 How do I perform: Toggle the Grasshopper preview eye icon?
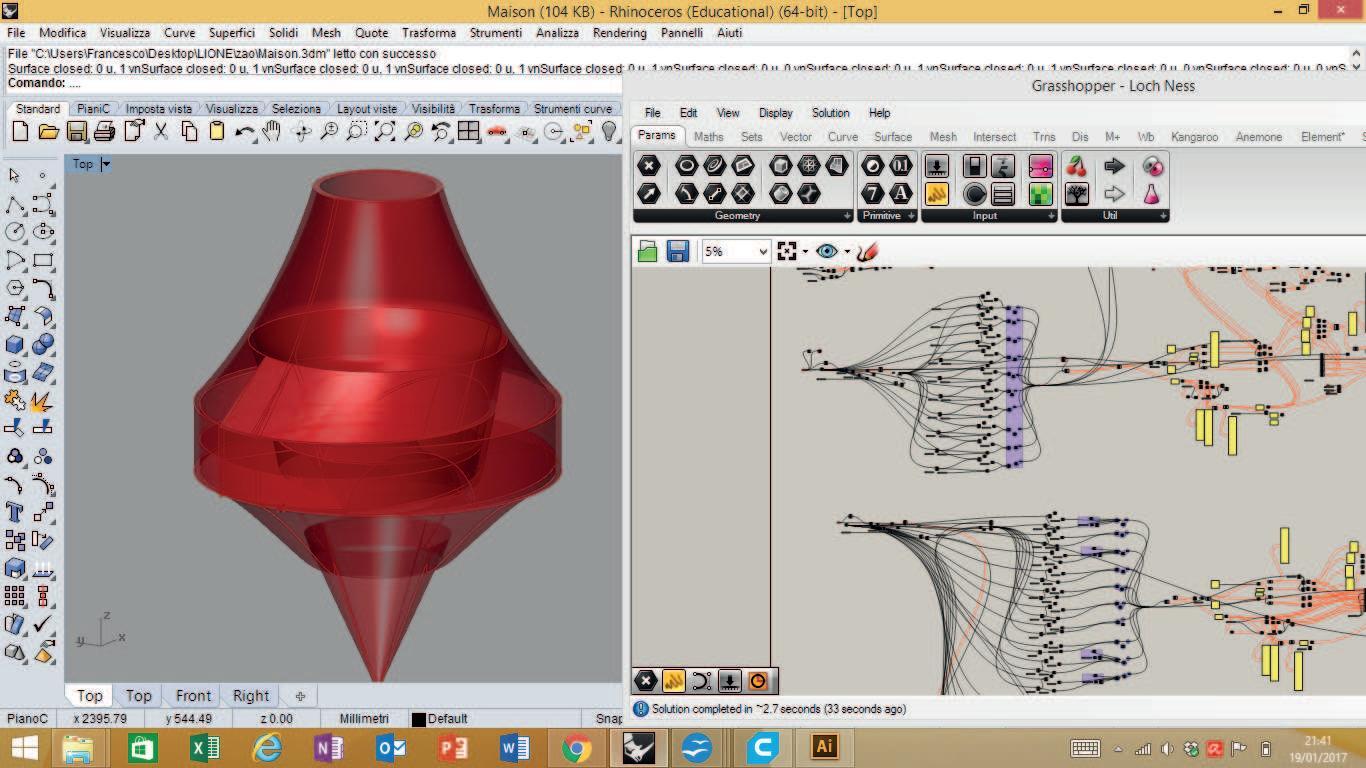(826, 252)
